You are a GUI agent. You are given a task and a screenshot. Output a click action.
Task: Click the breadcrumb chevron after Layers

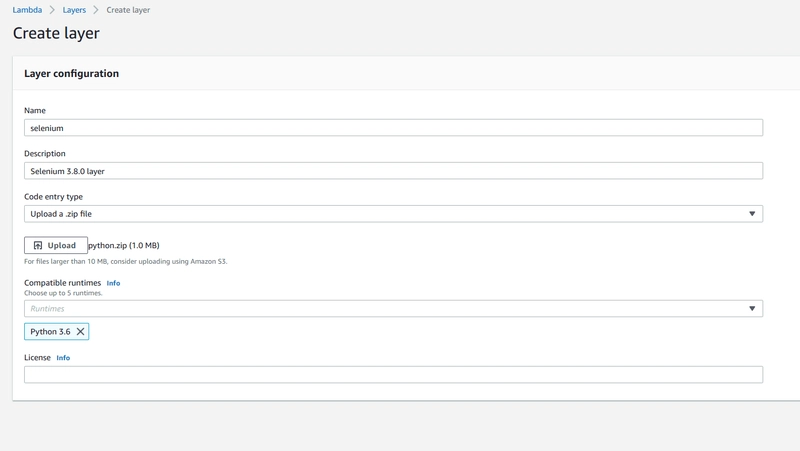(96, 10)
